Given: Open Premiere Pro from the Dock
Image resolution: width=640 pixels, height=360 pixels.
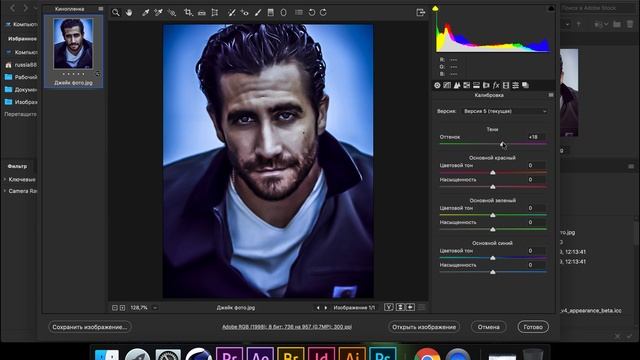Looking at the screenshot, I should click(x=229, y=353).
